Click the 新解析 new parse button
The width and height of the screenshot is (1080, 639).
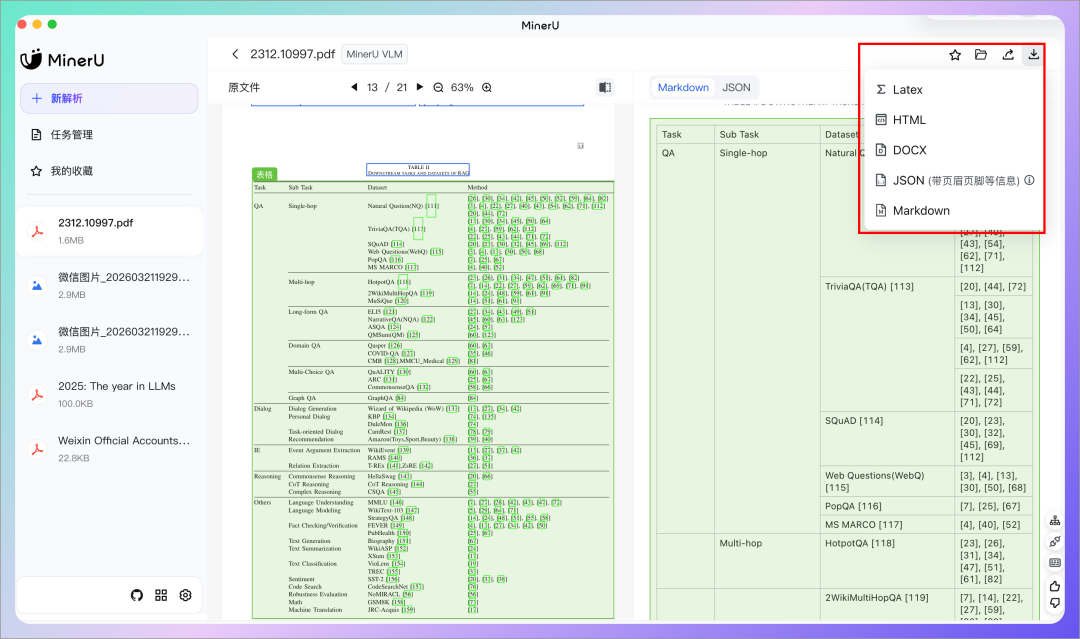click(109, 98)
